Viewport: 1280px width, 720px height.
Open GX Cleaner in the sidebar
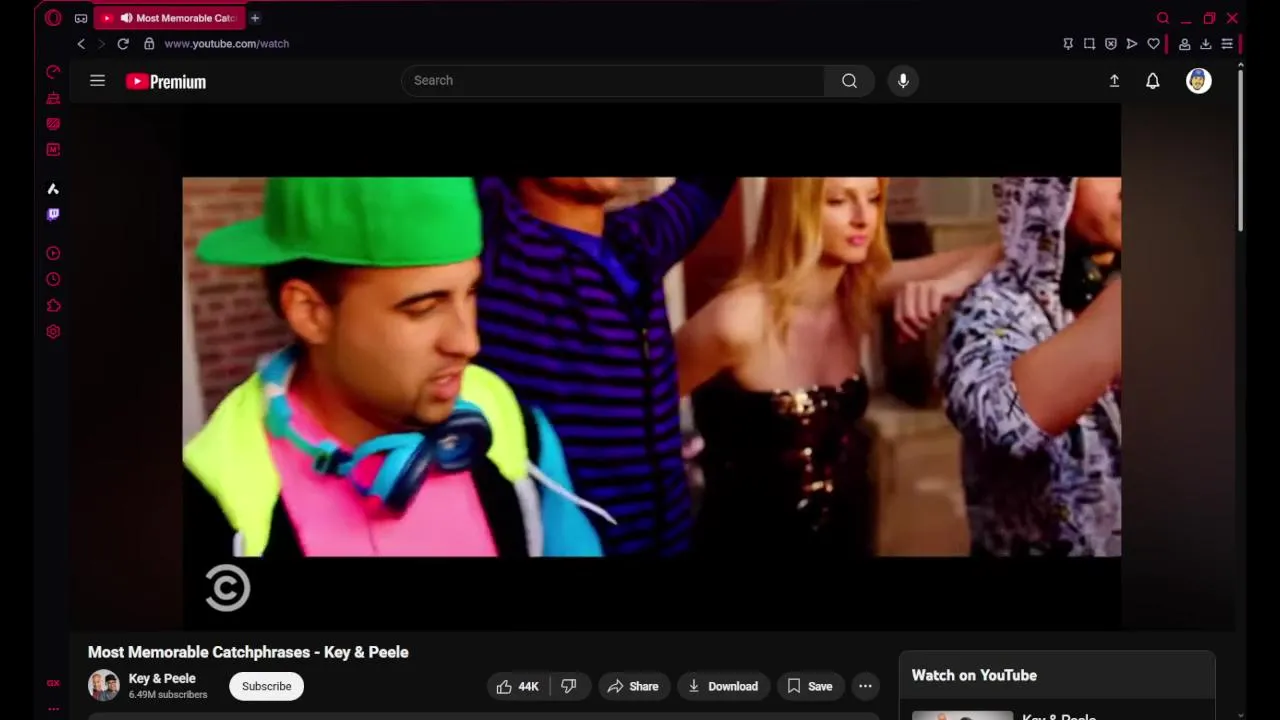coord(53,98)
